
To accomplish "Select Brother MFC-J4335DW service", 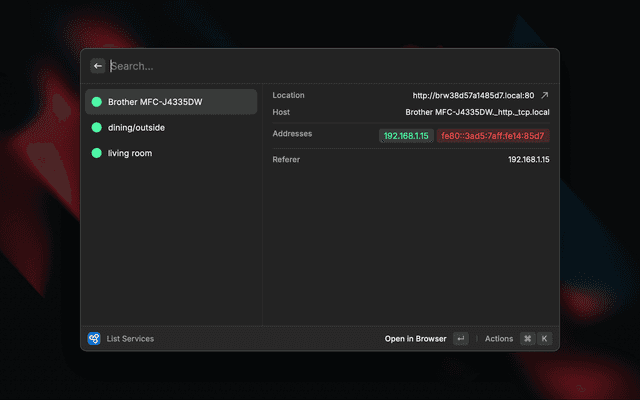I will [x=170, y=102].
